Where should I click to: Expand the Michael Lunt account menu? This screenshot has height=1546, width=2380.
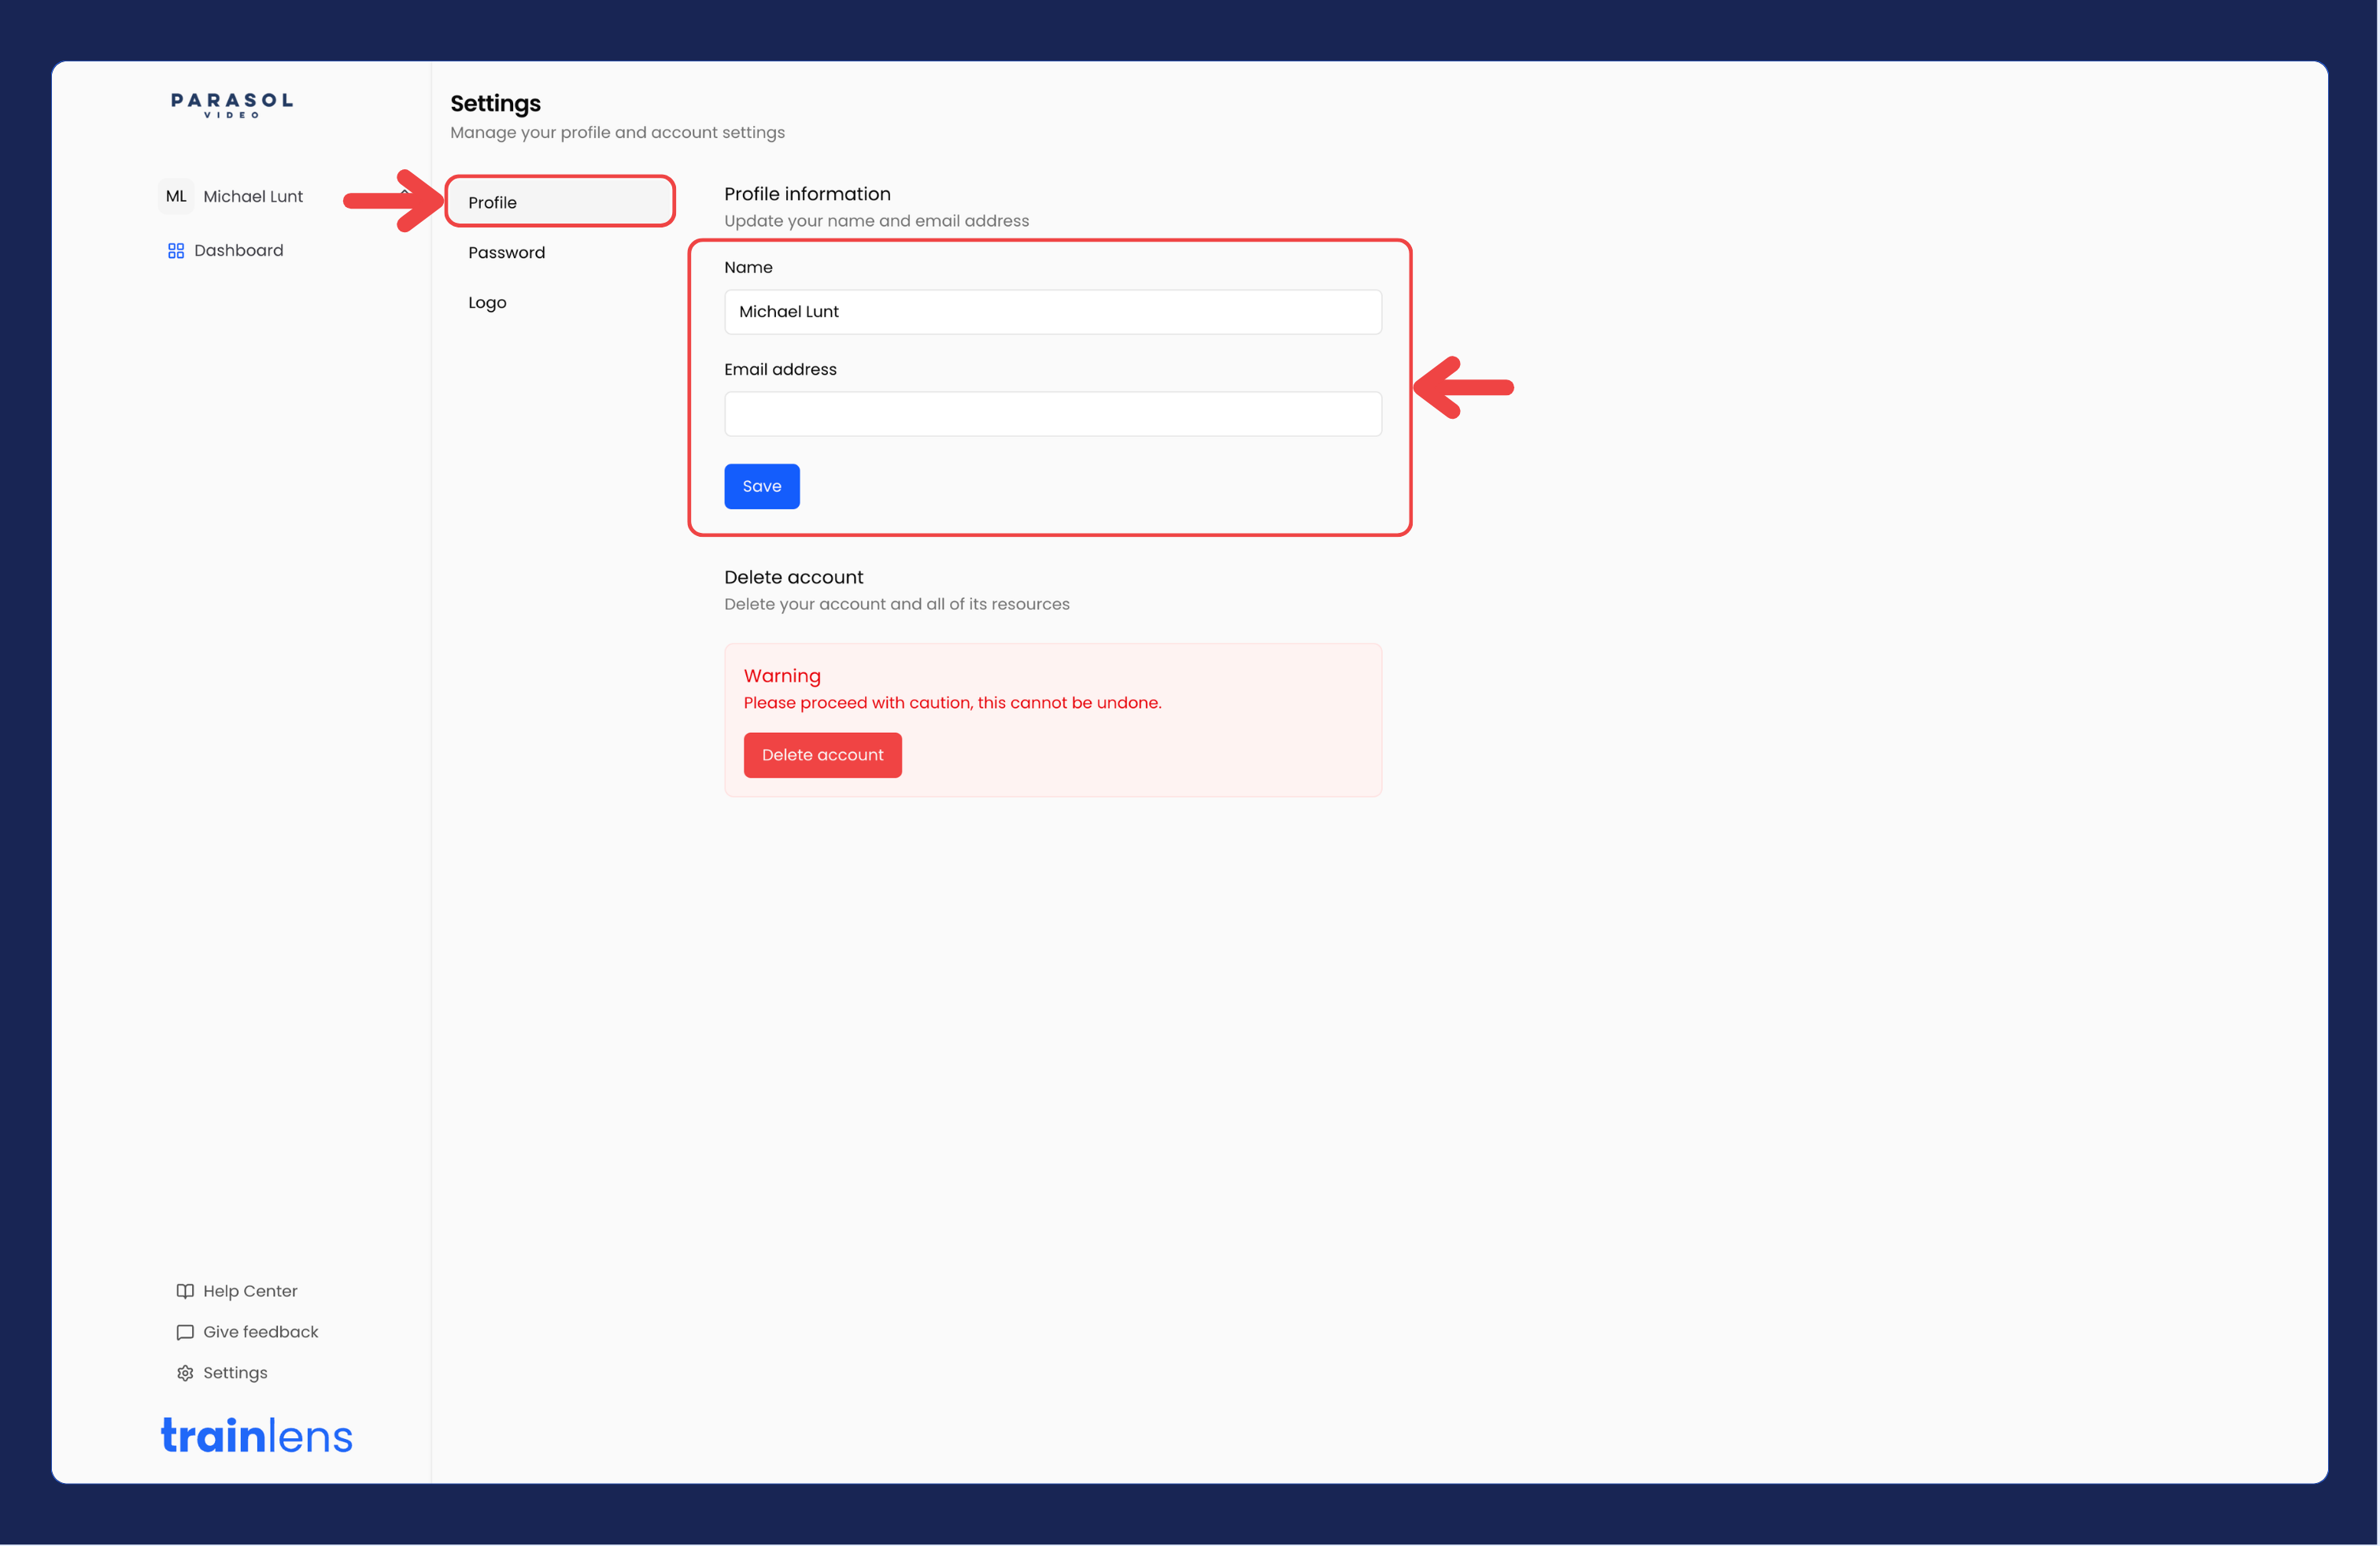[x=285, y=197]
